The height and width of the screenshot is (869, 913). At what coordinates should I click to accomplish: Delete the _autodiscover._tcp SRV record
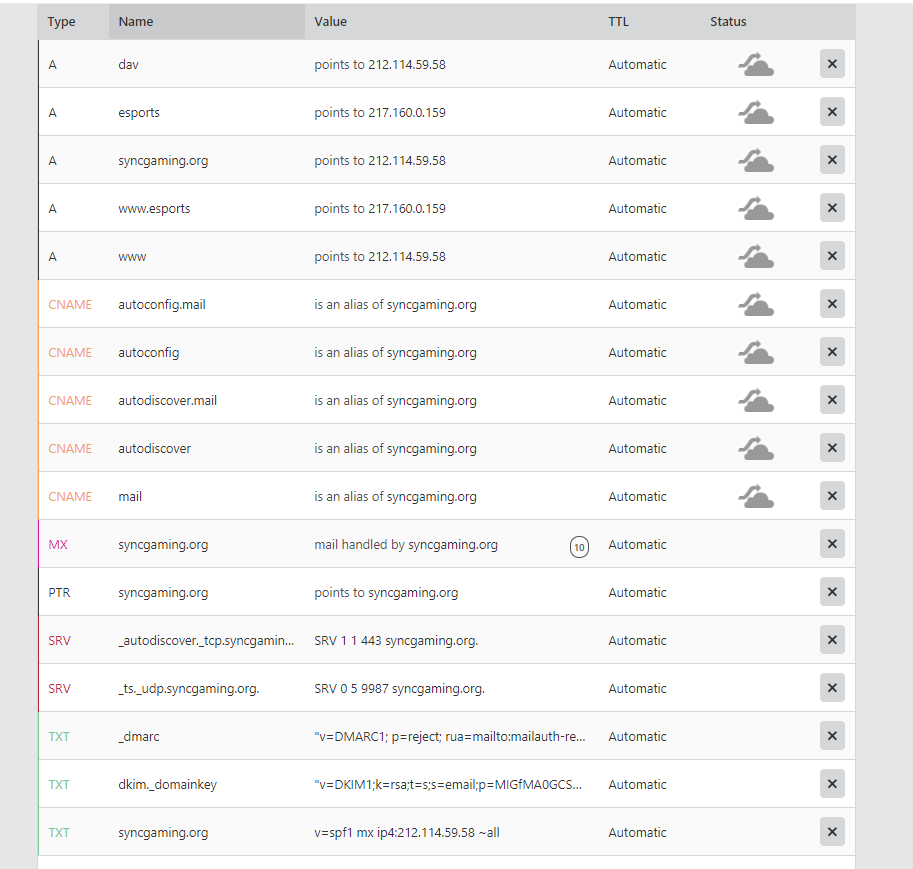(x=832, y=640)
